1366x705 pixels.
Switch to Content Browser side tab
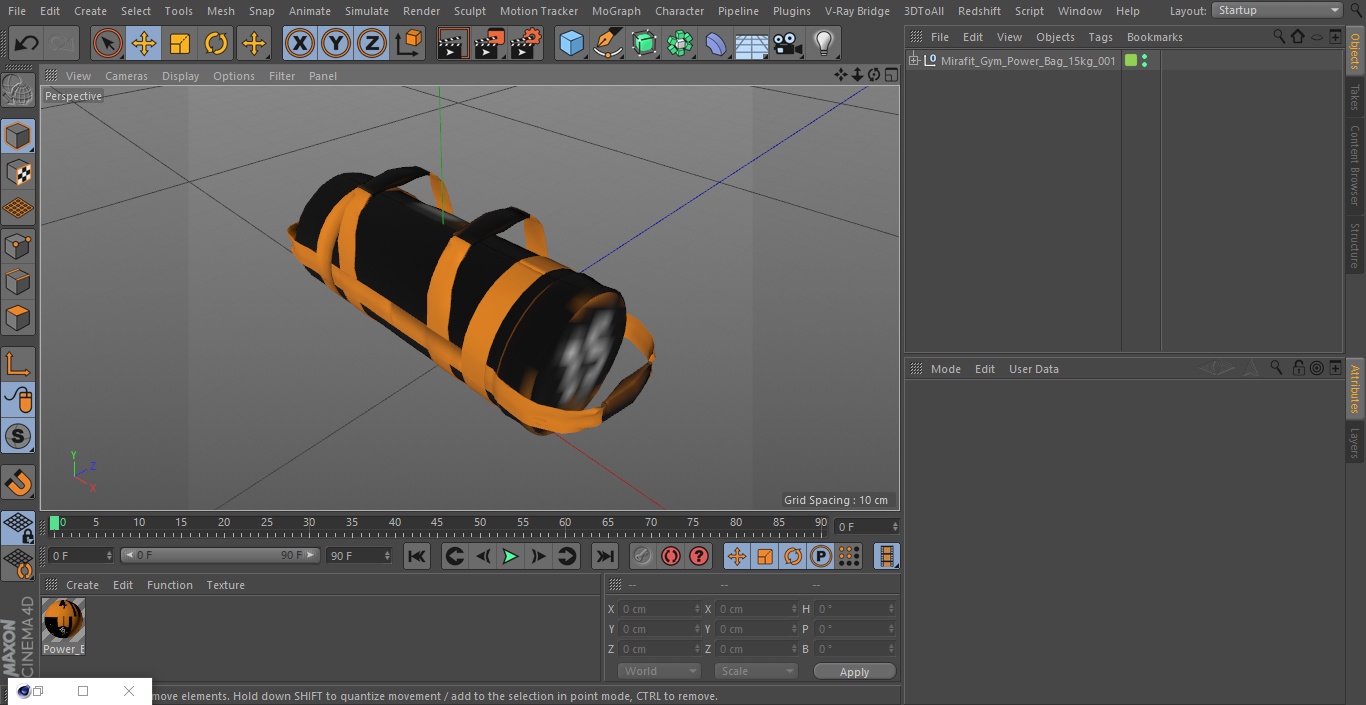[x=1355, y=165]
